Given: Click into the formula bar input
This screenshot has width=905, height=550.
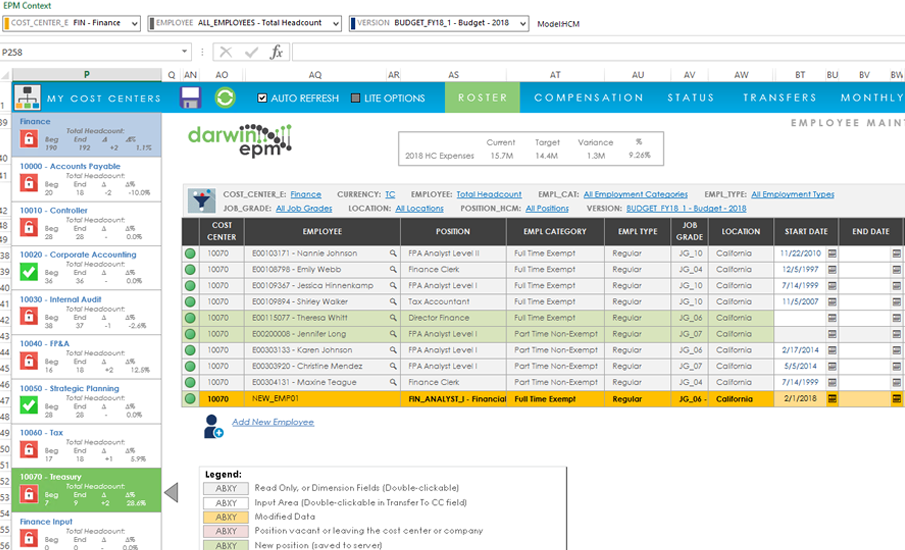Looking at the screenshot, I should coord(598,52).
